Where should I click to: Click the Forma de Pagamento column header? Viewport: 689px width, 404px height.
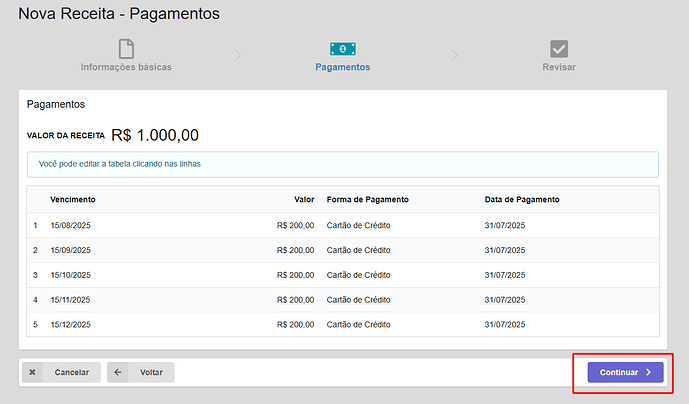(x=367, y=199)
